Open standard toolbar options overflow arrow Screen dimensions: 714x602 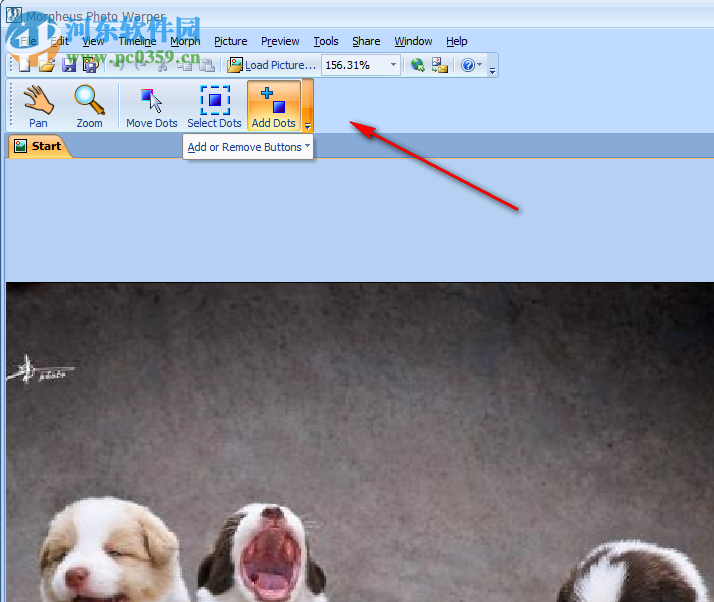492,71
